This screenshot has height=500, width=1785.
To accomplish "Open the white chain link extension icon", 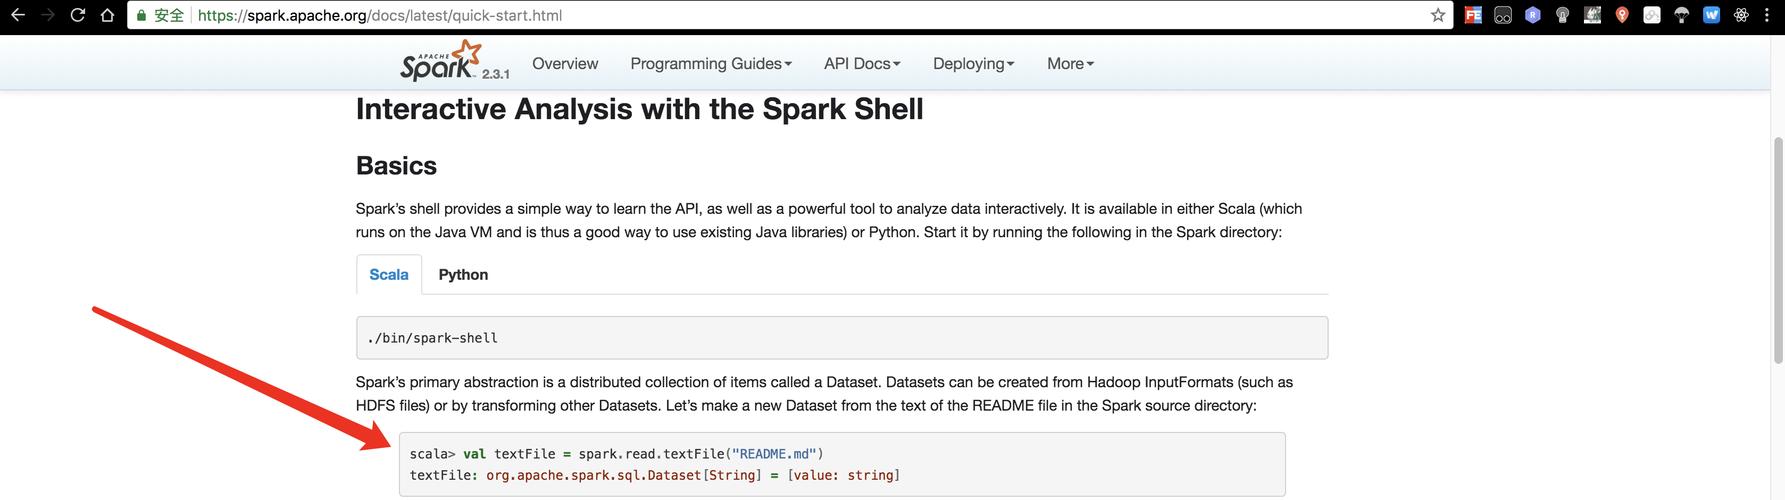I will click(1652, 15).
